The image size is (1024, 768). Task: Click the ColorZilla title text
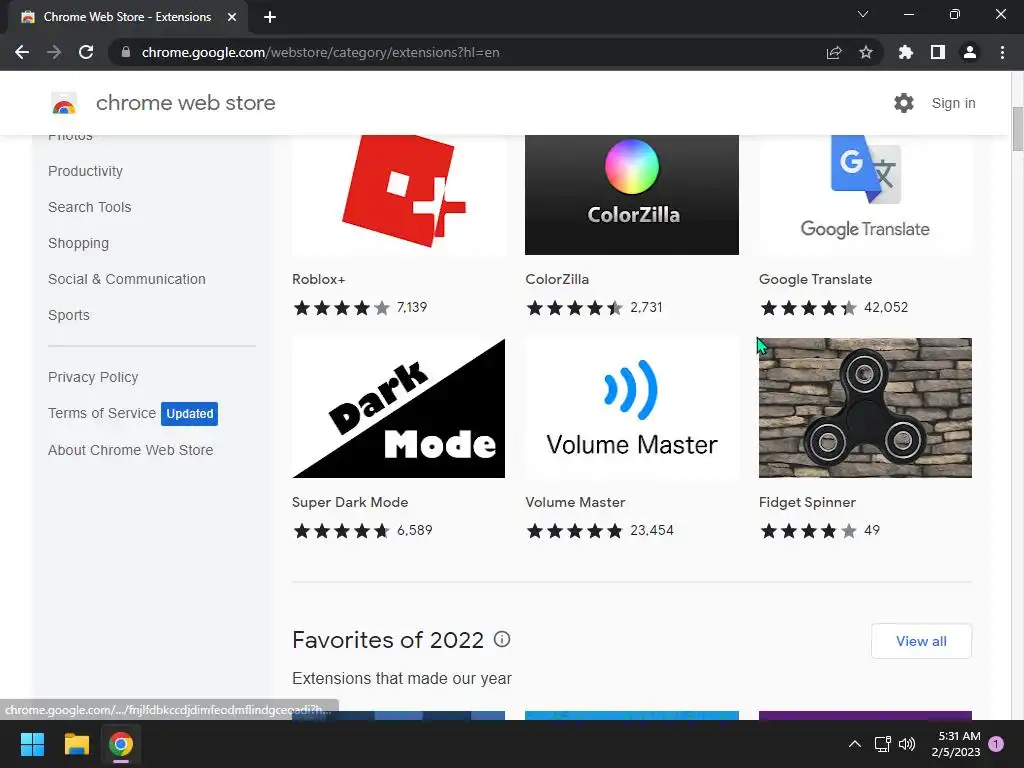[x=557, y=279]
